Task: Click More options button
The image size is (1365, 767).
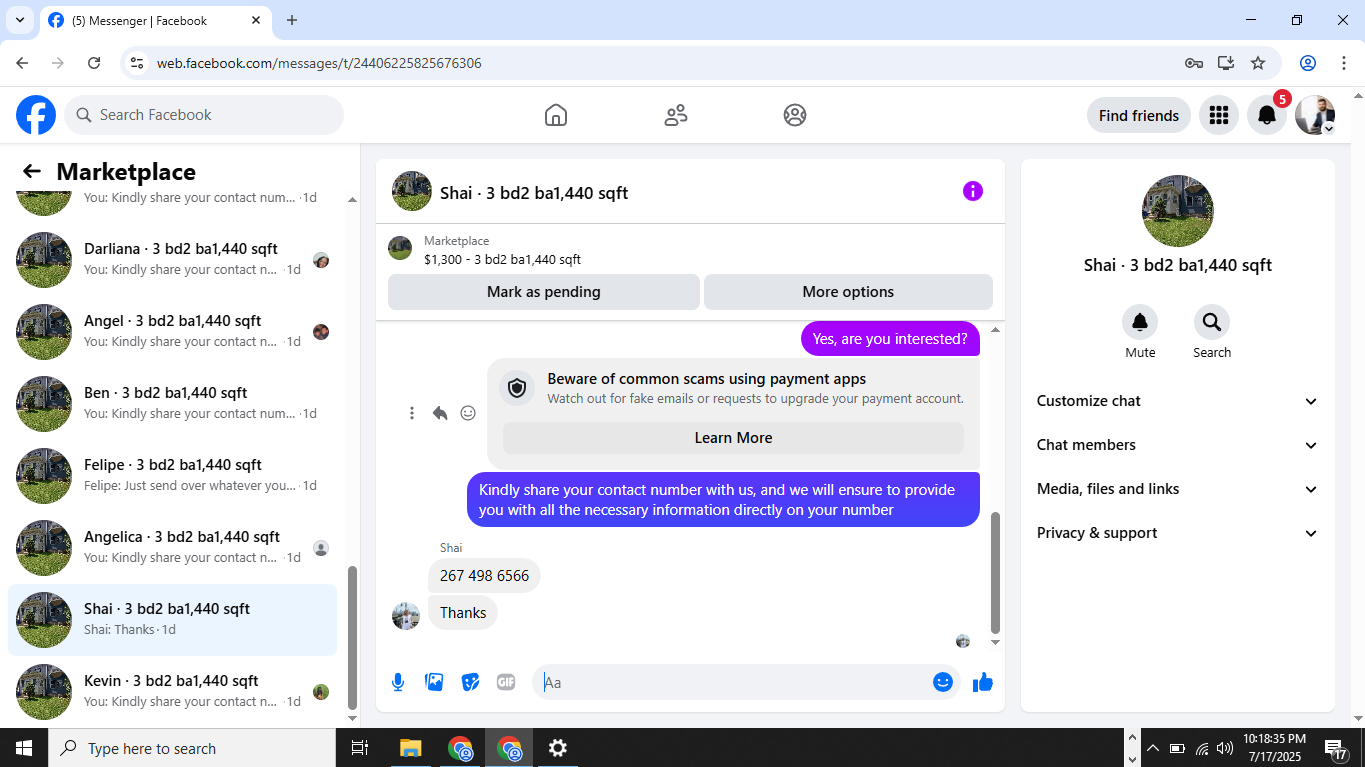Action: (x=848, y=292)
